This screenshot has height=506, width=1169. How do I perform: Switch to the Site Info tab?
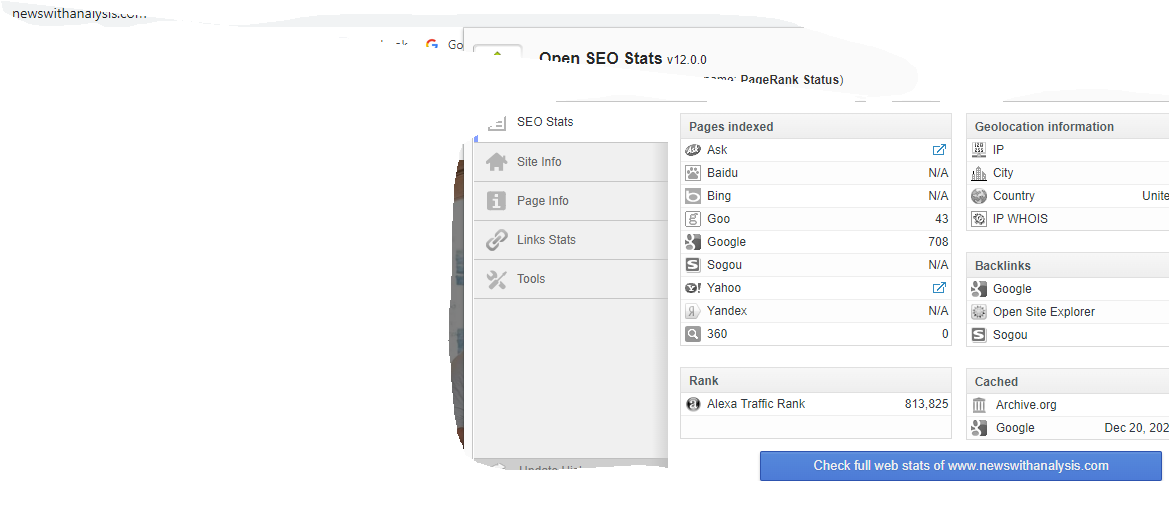[571, 162]
